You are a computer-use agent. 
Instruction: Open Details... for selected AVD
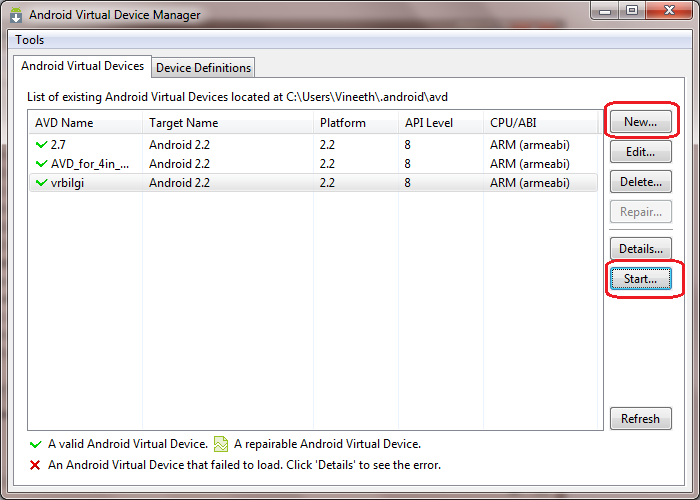[641, 249]
